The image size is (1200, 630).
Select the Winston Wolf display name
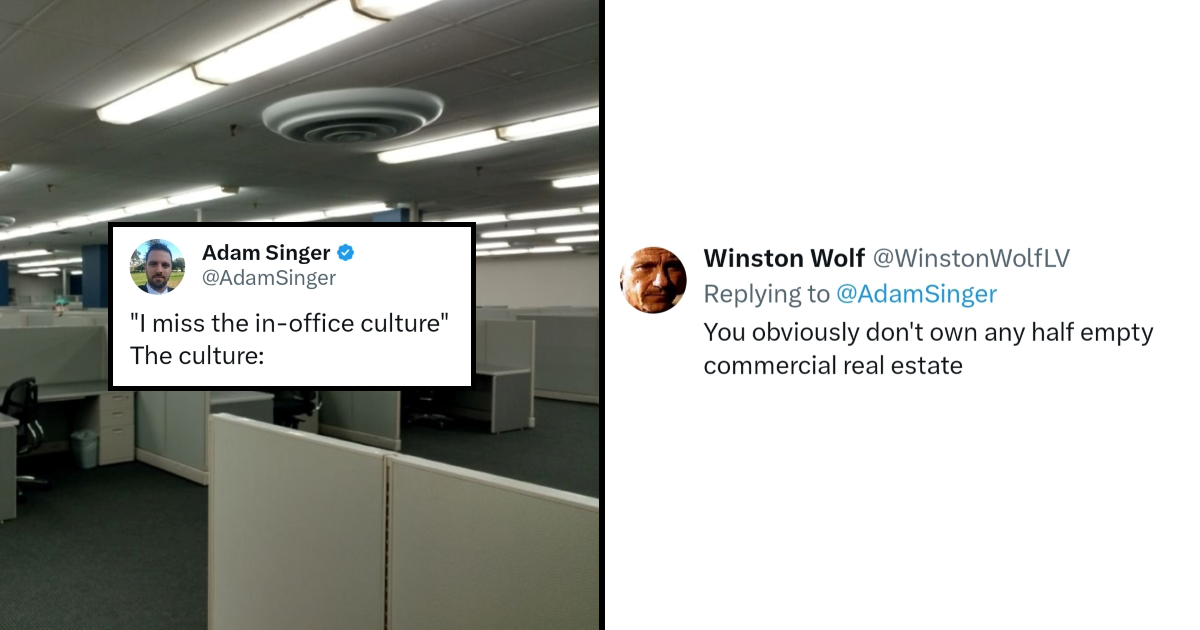784,258
